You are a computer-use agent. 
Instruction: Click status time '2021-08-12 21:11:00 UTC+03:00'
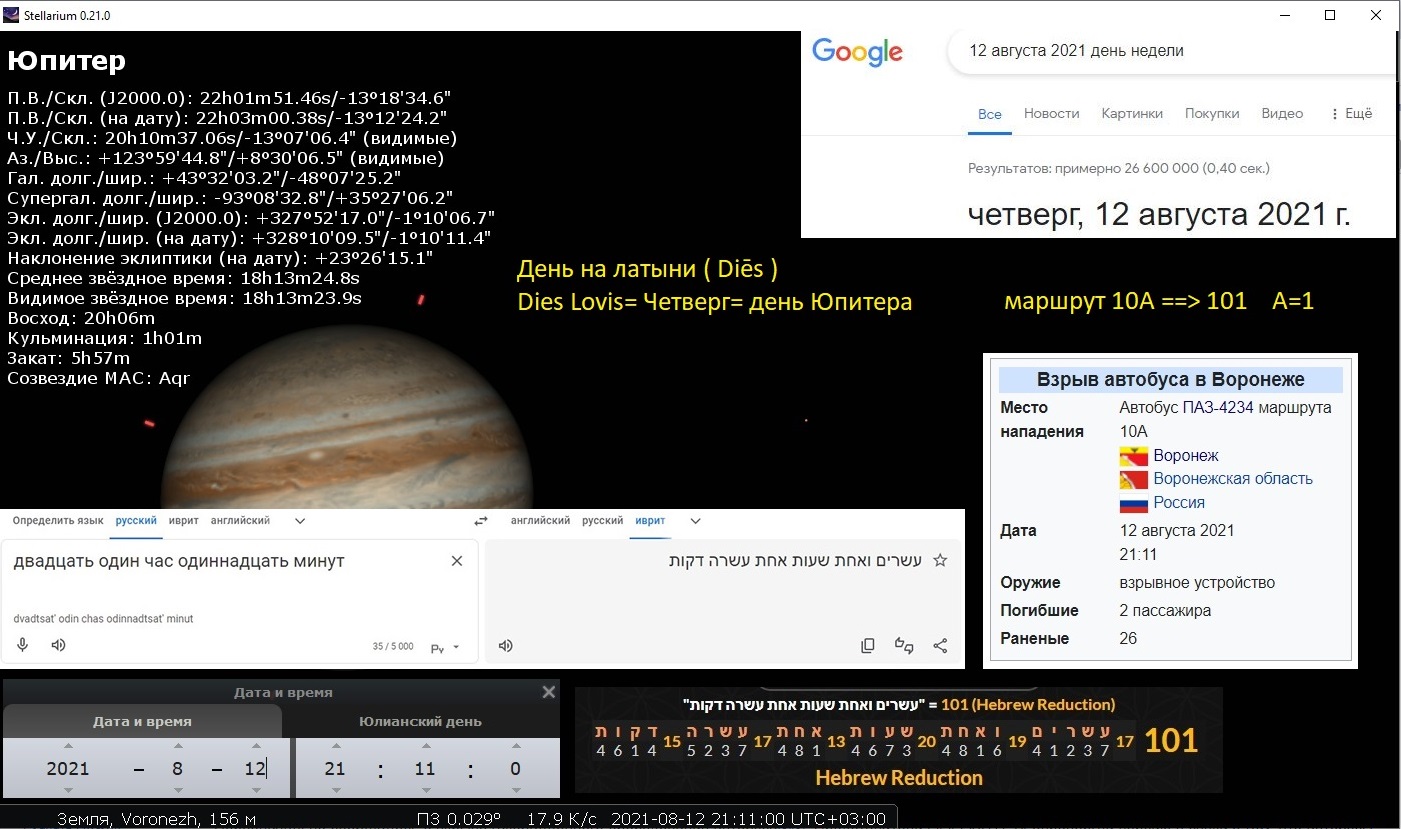[748, 819]
